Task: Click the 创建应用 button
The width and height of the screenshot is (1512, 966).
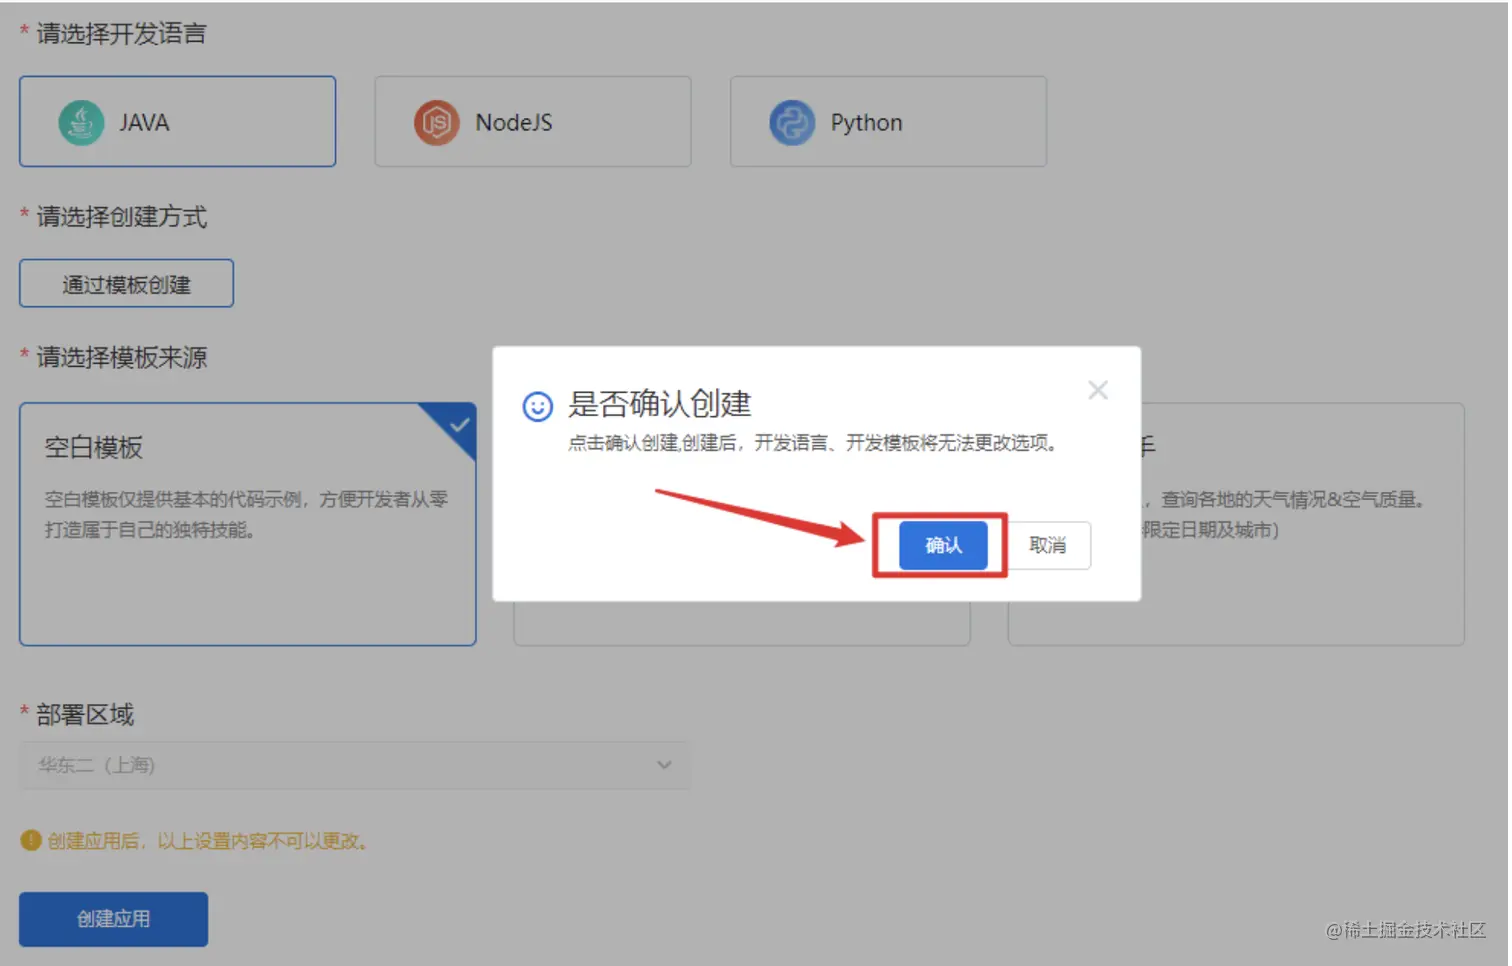Action: [x=112, y=918]
